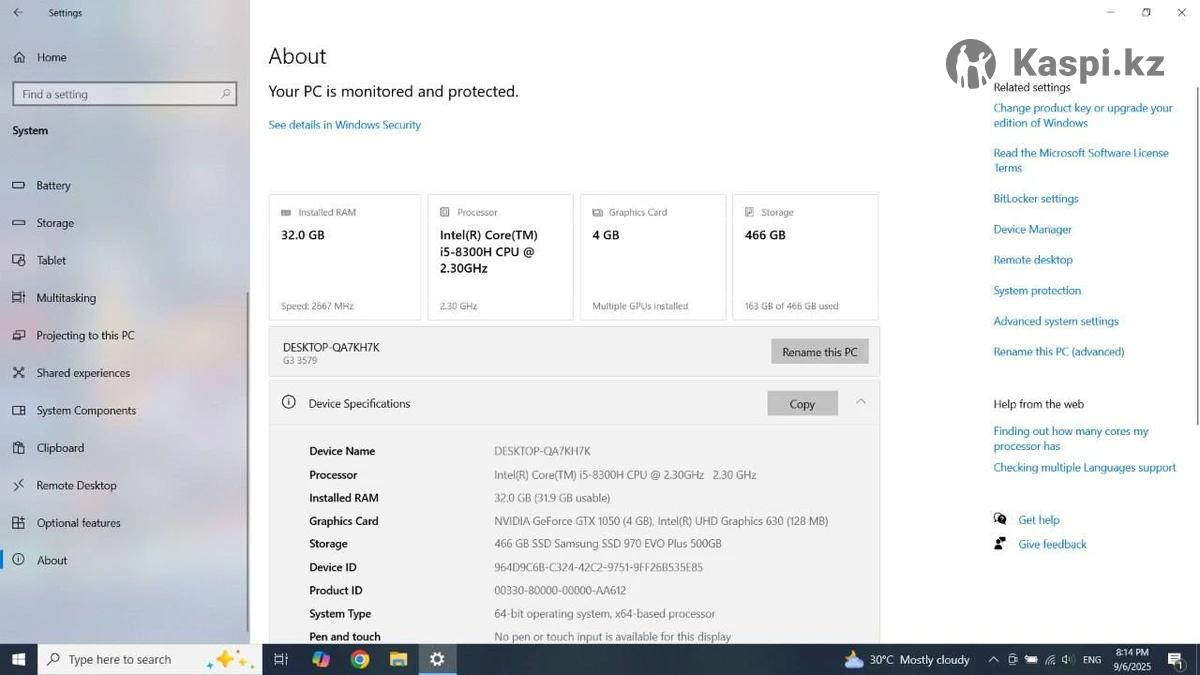Collapse the Device Specifications section
Image resolution: width=1200 pixels, height=675 pixels.
tap(860, 402)
